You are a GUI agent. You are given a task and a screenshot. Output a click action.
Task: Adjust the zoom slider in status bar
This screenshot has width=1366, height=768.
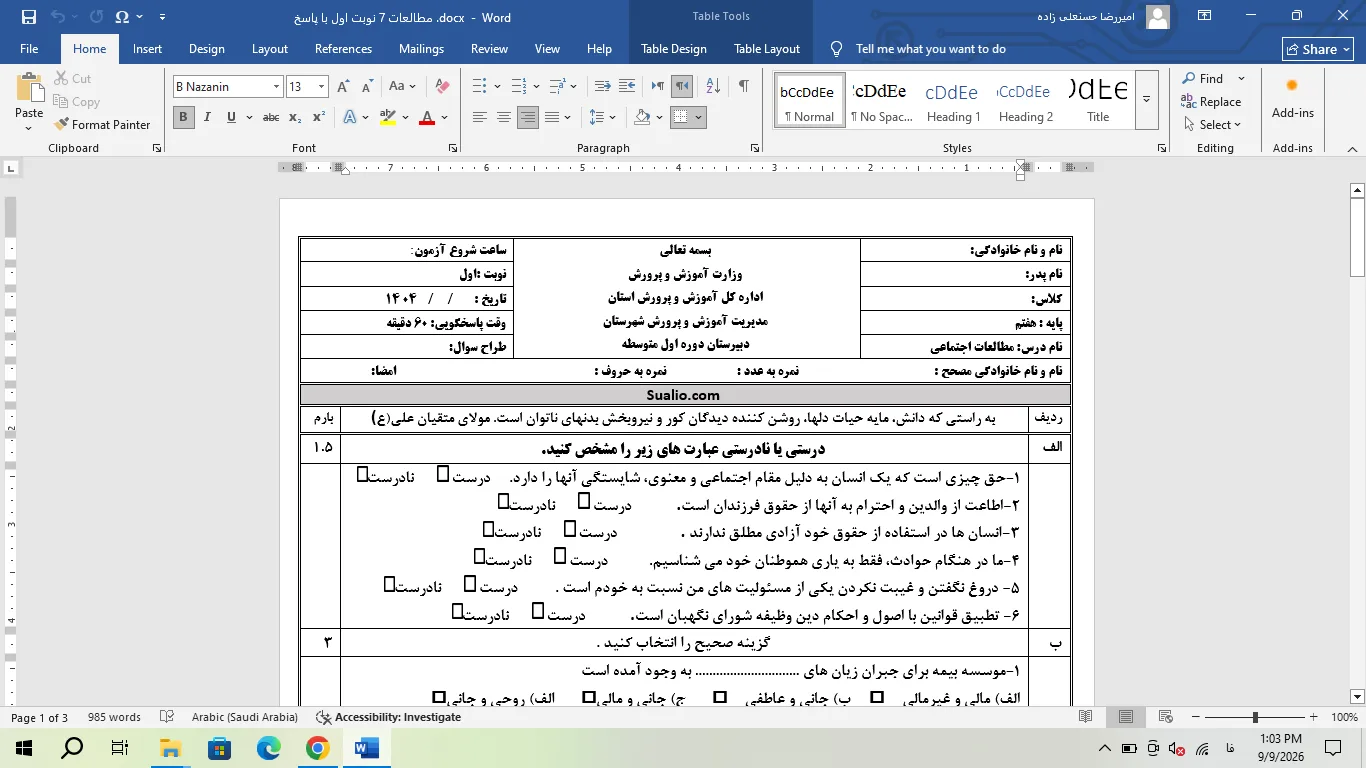point(1255,717)
